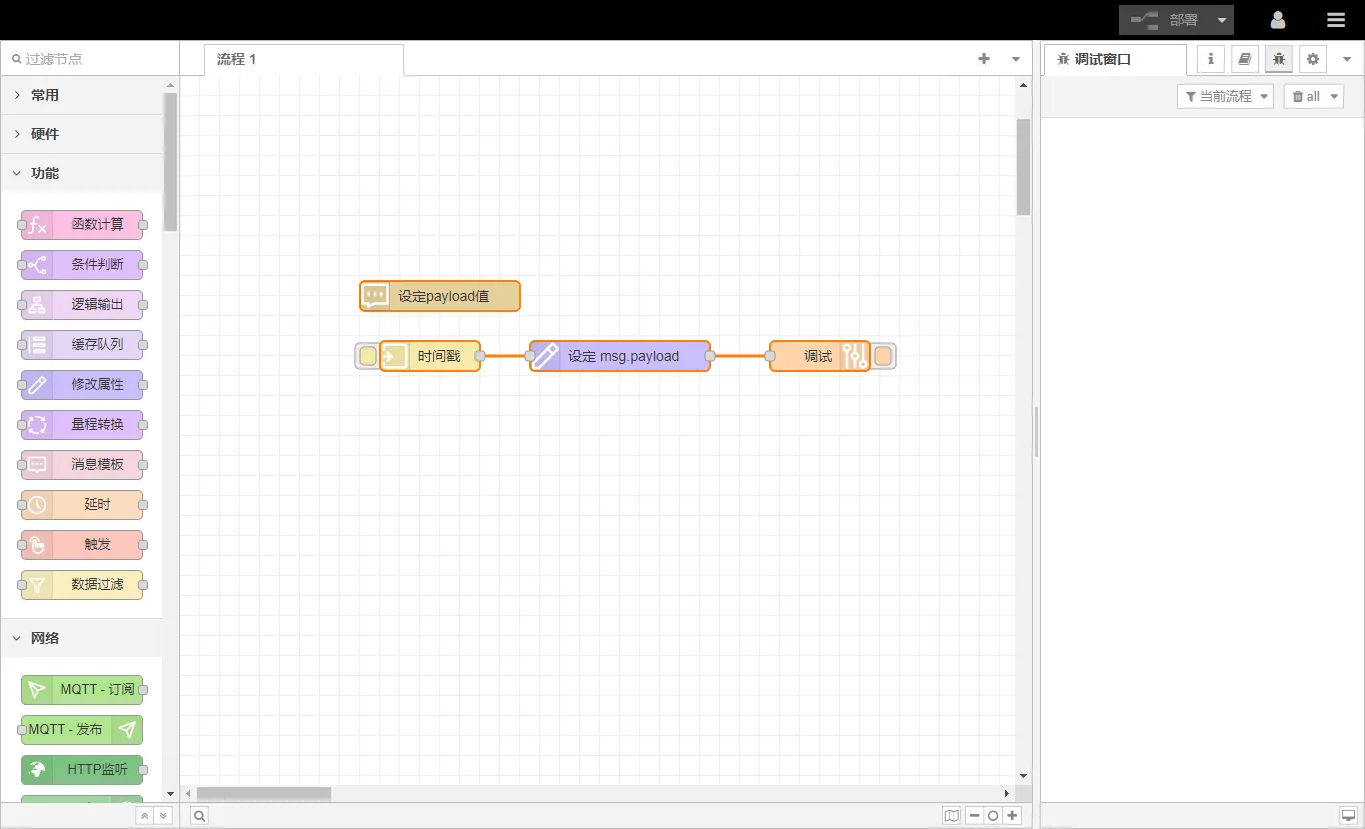Click the zoom out minus button
Image resolution: width=1365 pixels, height=829 pixels.
pos(974,816)
